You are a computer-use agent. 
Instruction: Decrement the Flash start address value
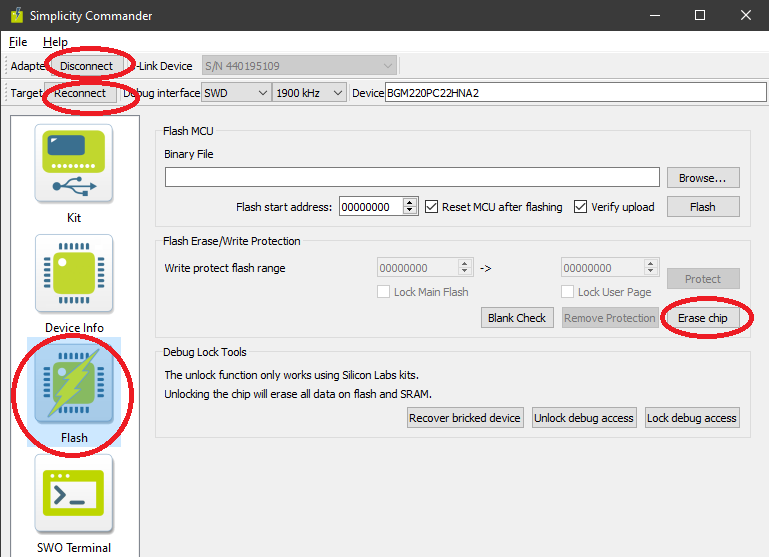coord(410,211)
